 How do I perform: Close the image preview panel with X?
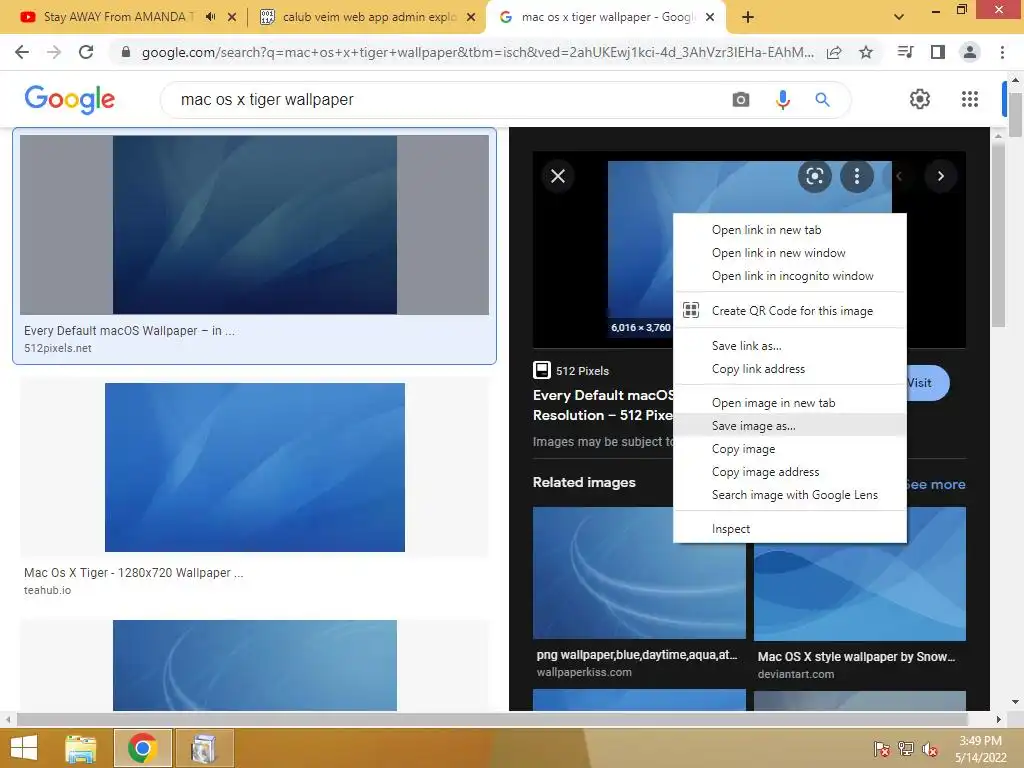coord(558,176)
